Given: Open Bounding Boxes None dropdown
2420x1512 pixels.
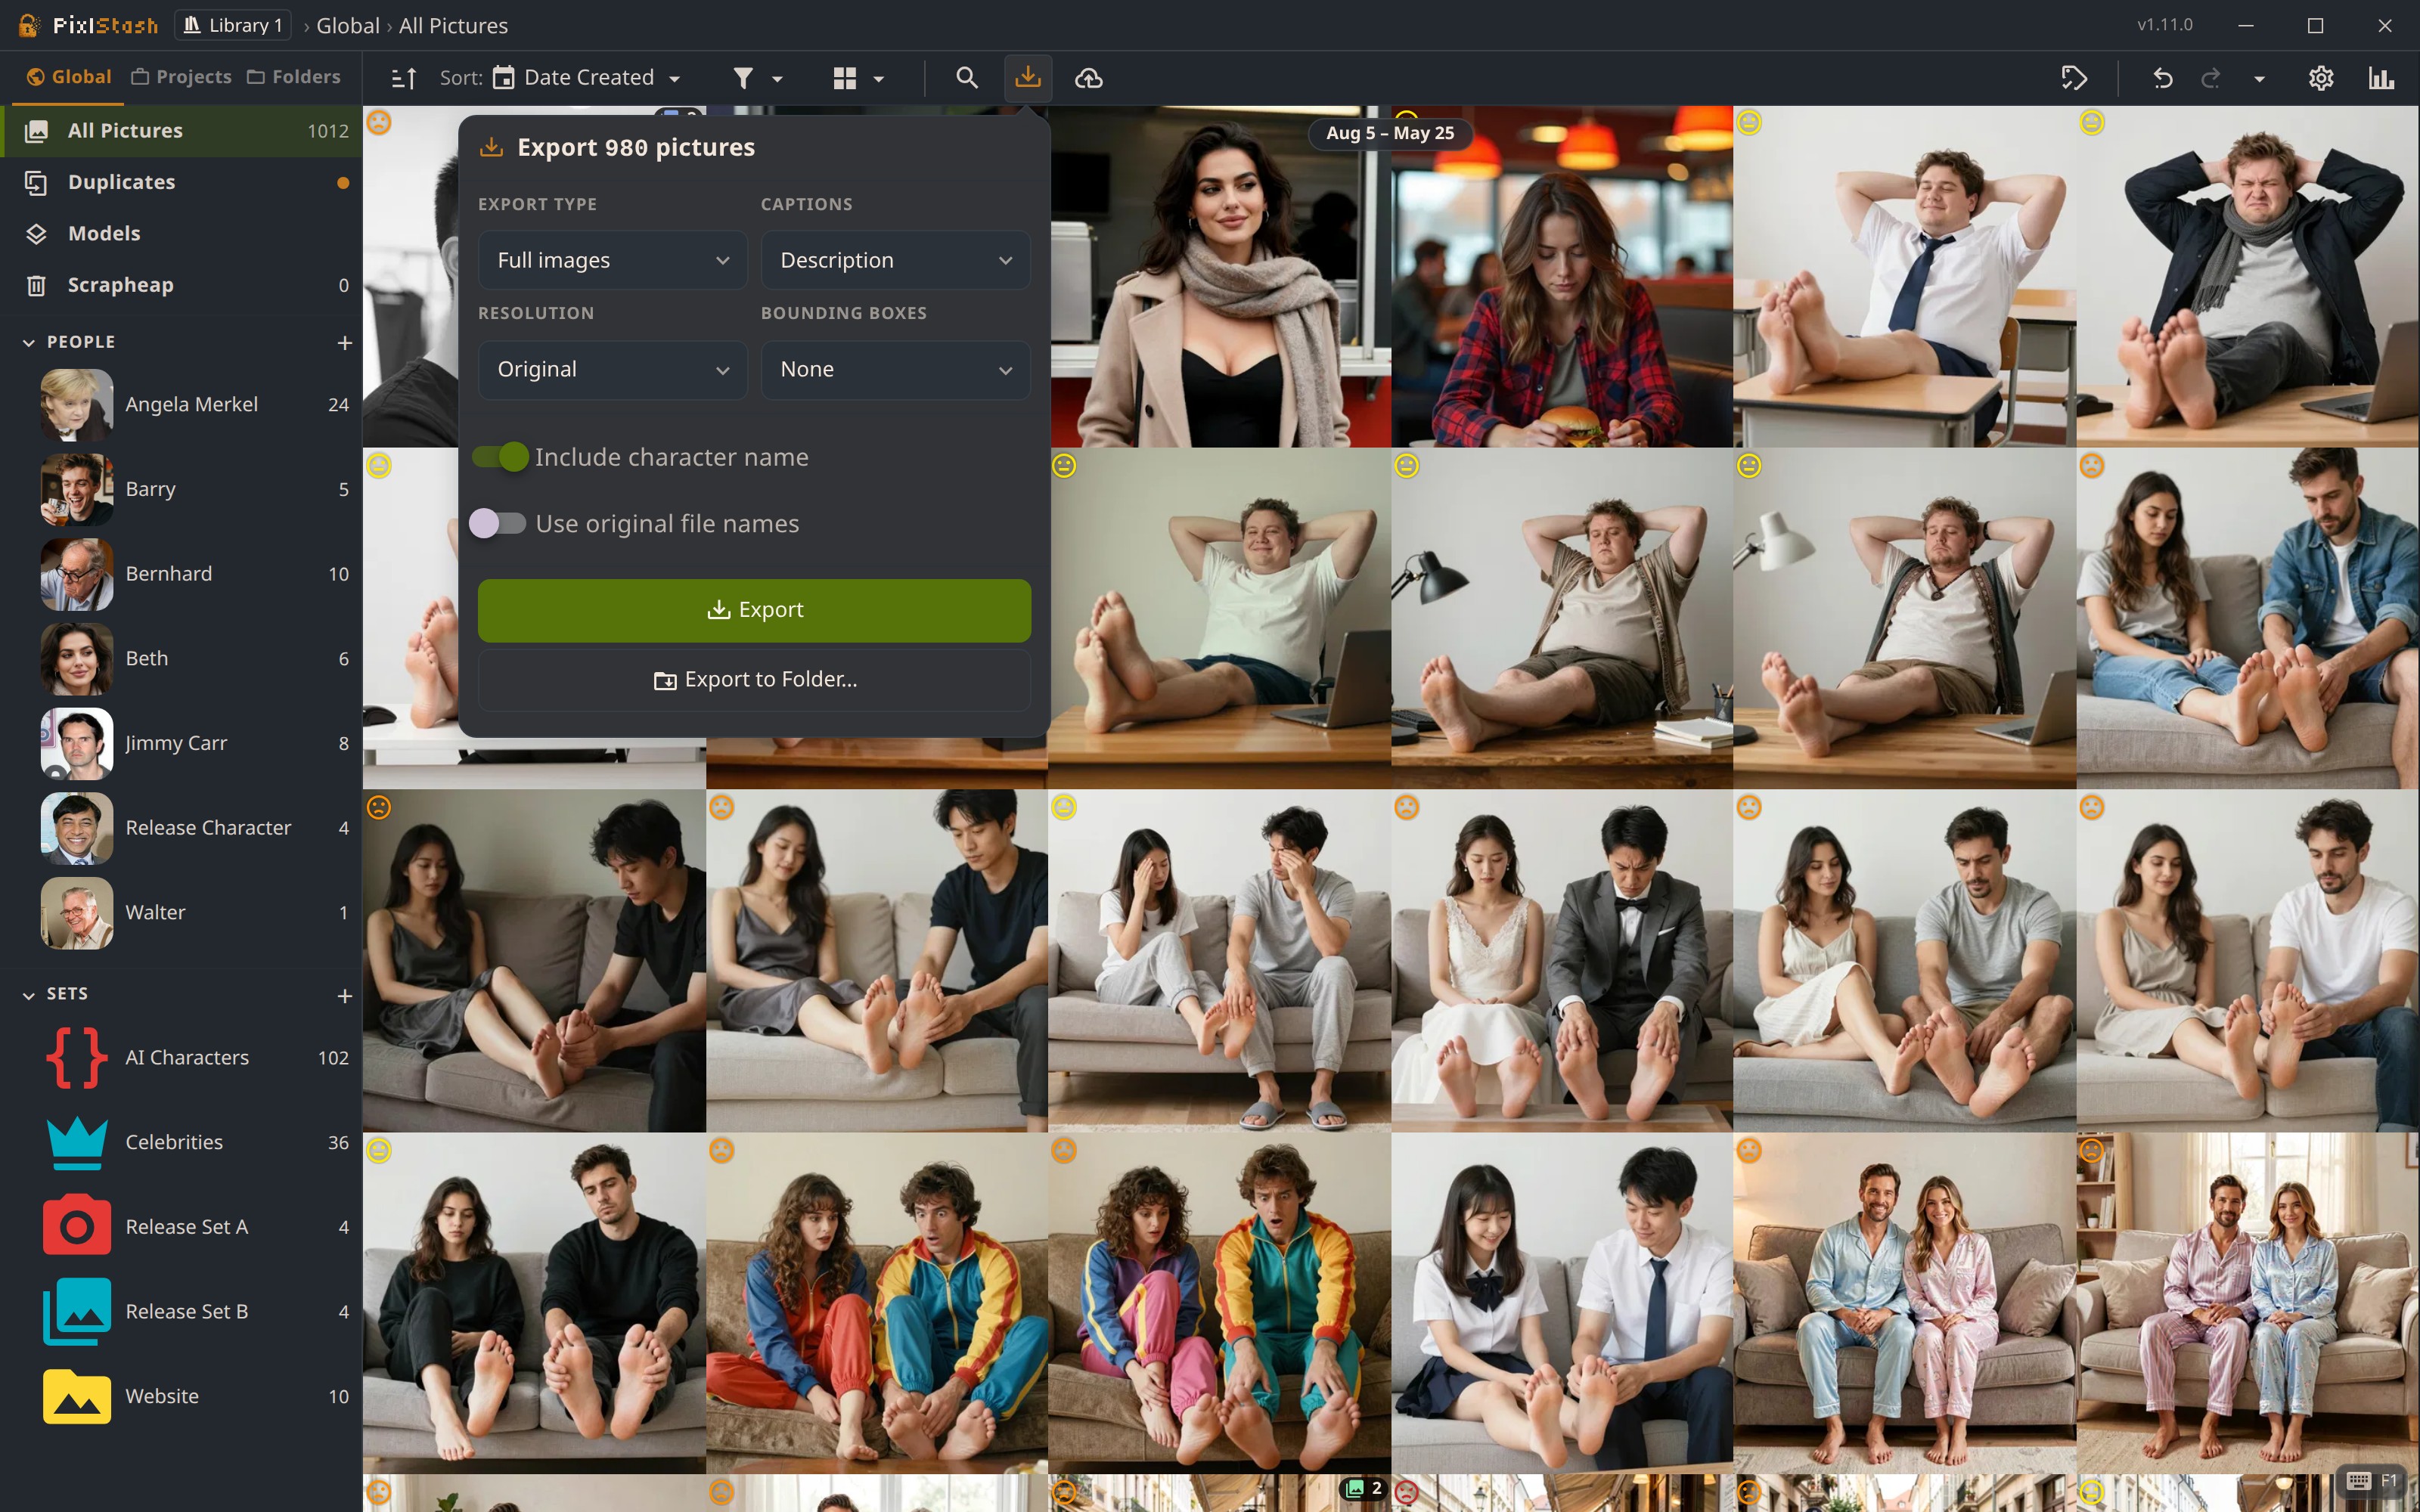Looking at the screenshot, I should (x=895, y=370).
